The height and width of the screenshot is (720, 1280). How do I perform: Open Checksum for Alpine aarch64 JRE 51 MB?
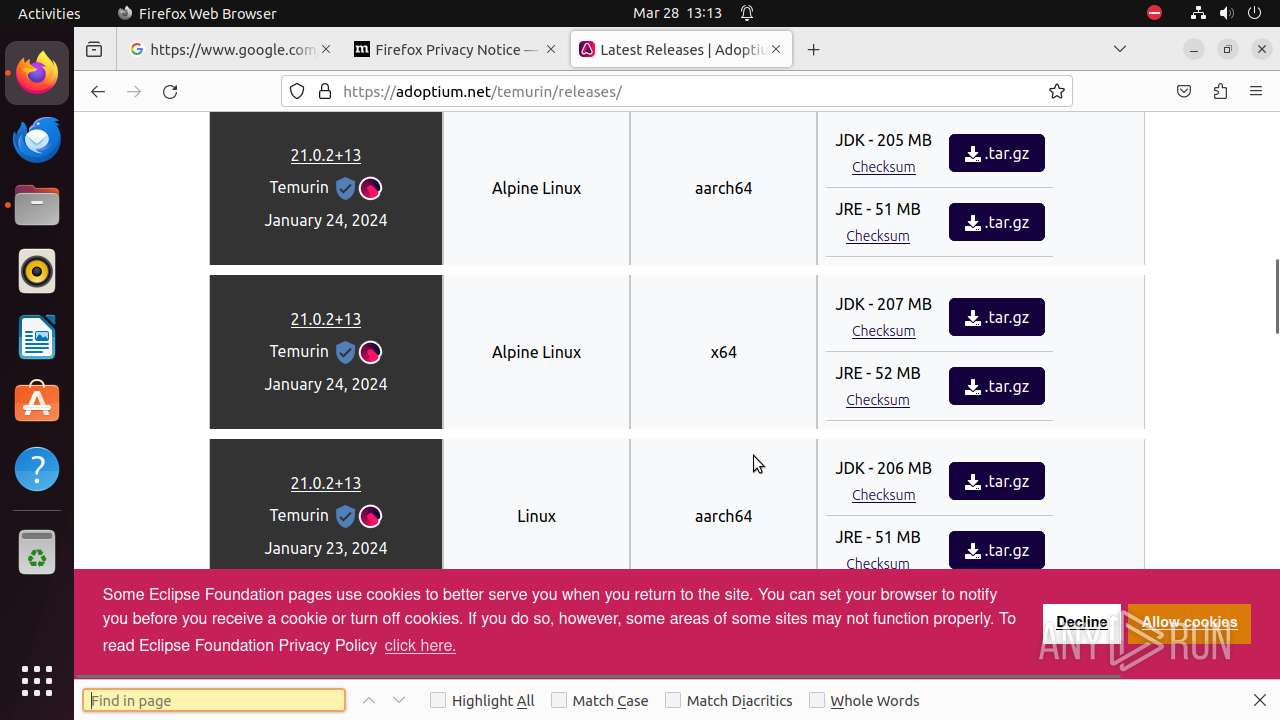[x=878, y=236]
